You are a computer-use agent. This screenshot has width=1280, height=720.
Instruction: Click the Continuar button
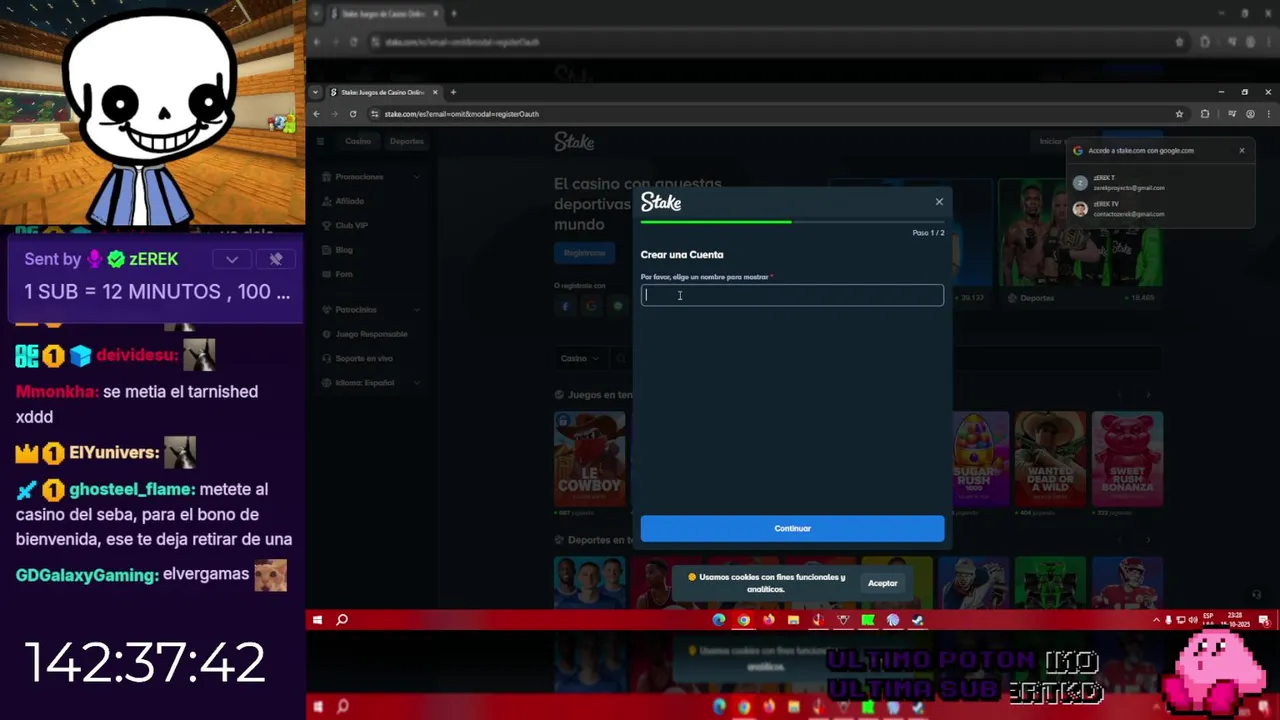click(792, 528)
